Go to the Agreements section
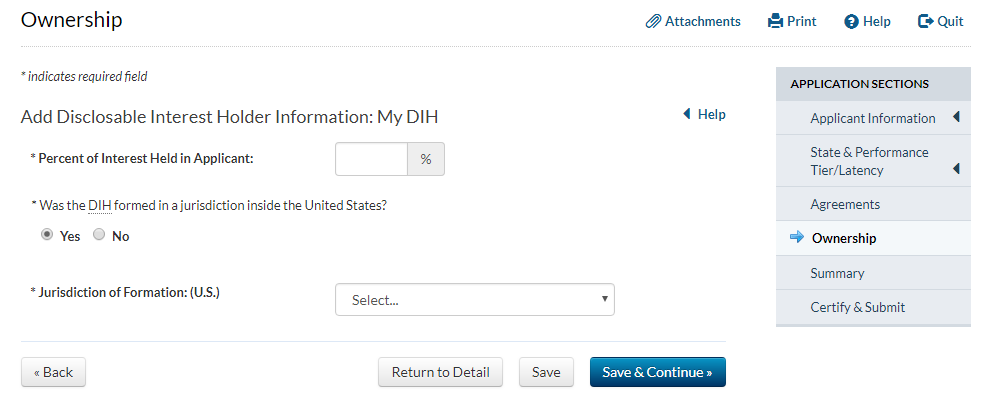The width and height of the screenshot is (987, 397). (x=845, y=204)
